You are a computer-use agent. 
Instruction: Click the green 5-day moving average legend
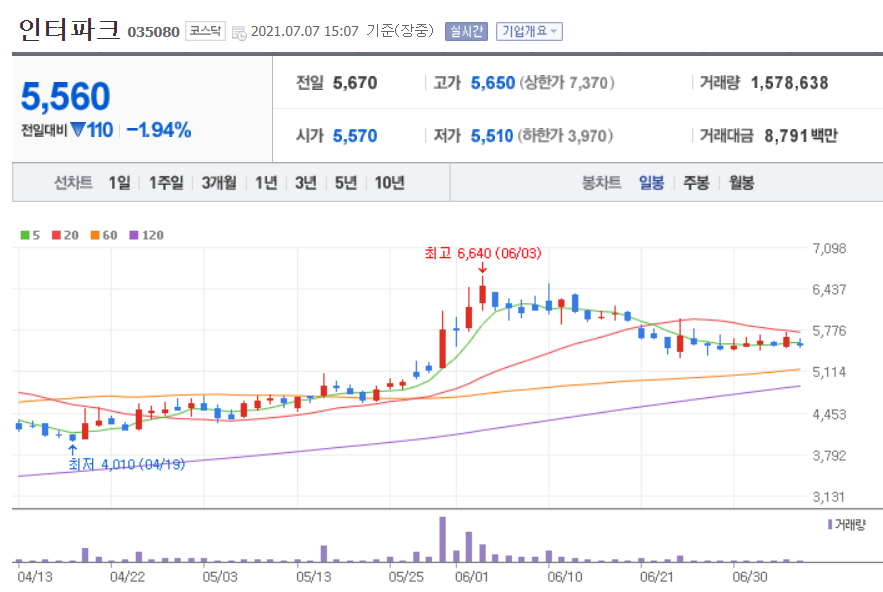tap(30, 235)
